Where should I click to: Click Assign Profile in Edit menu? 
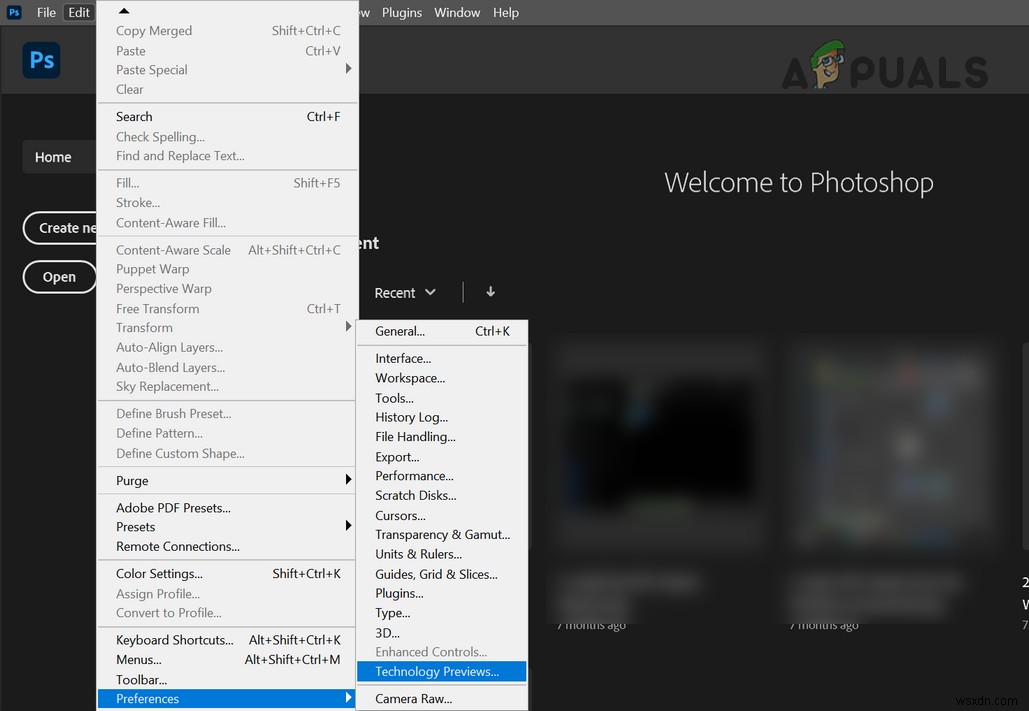[226, 593]
